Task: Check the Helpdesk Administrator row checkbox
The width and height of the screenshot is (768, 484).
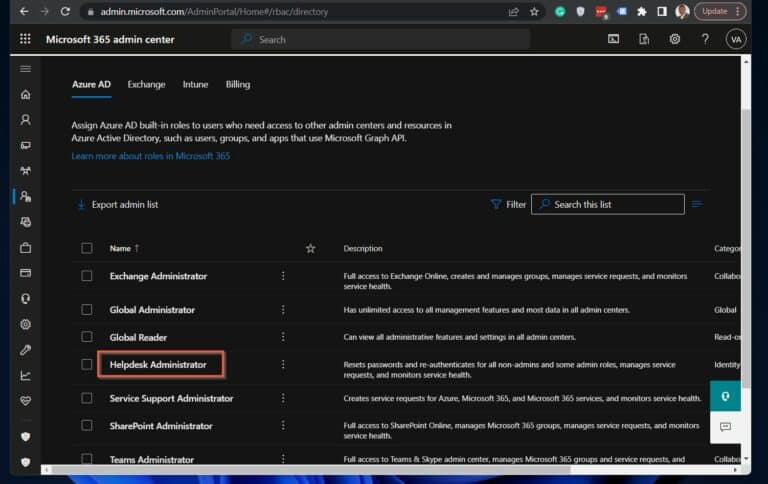Action: [87, 364]
